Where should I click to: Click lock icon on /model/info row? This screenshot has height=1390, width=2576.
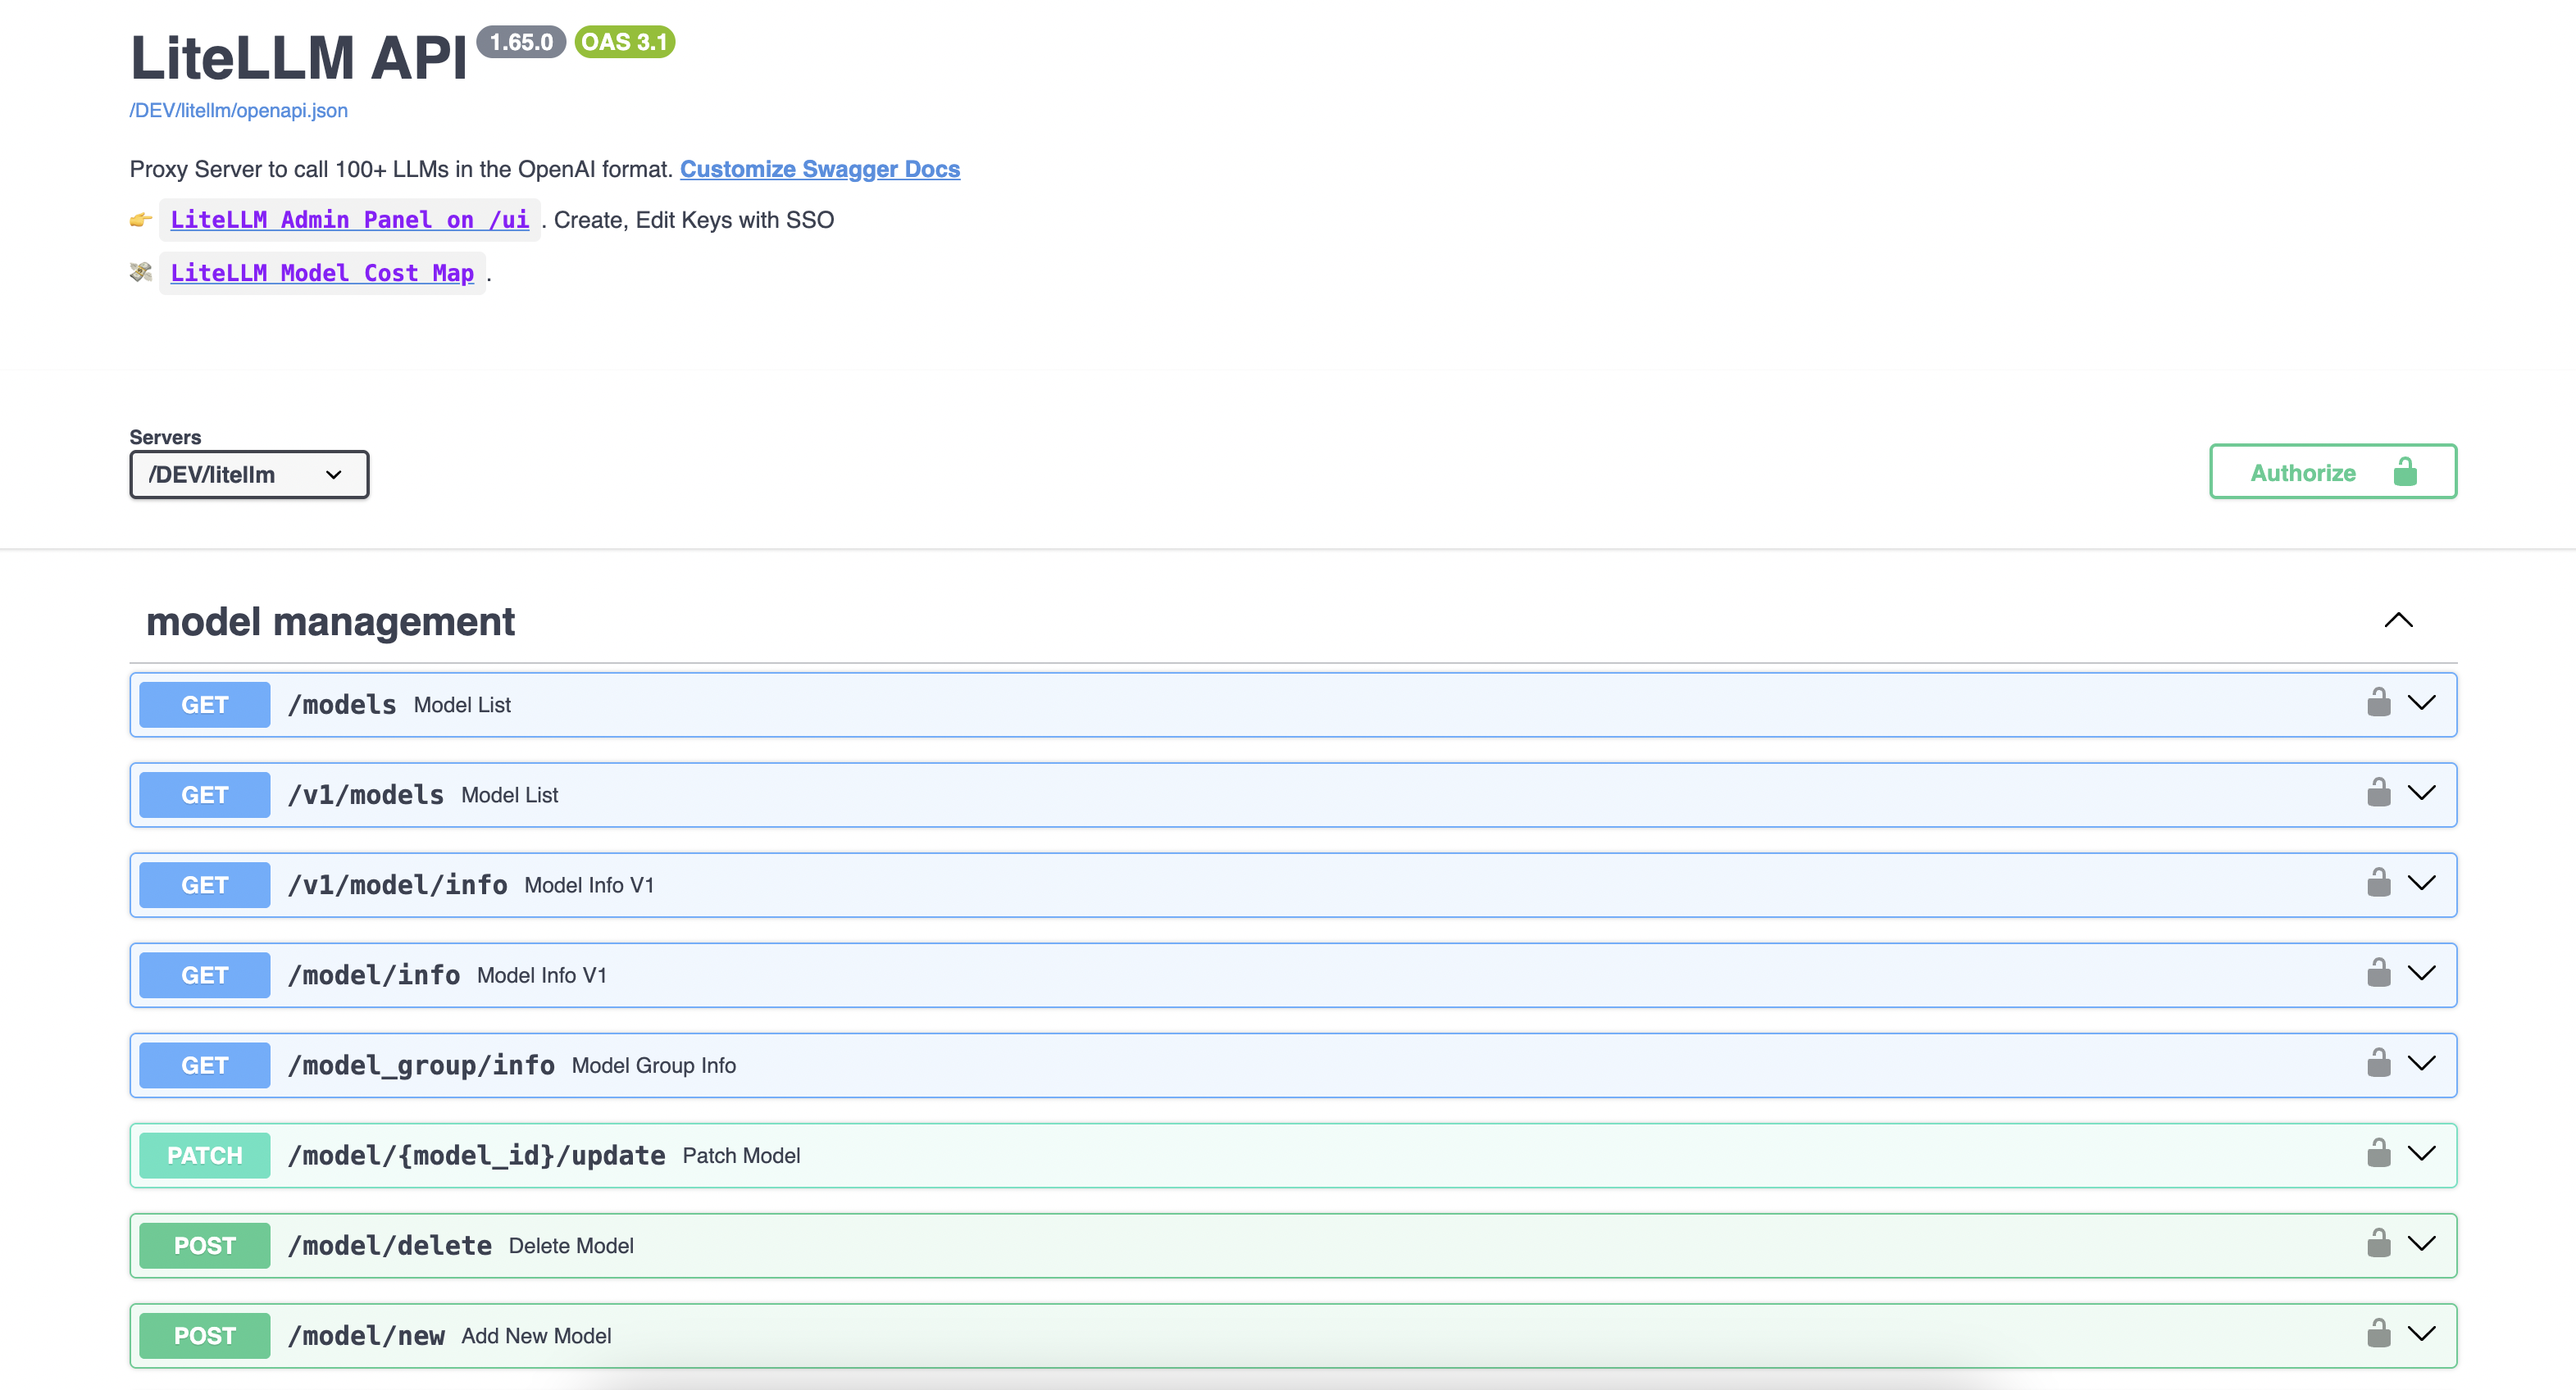[2378, 973]
